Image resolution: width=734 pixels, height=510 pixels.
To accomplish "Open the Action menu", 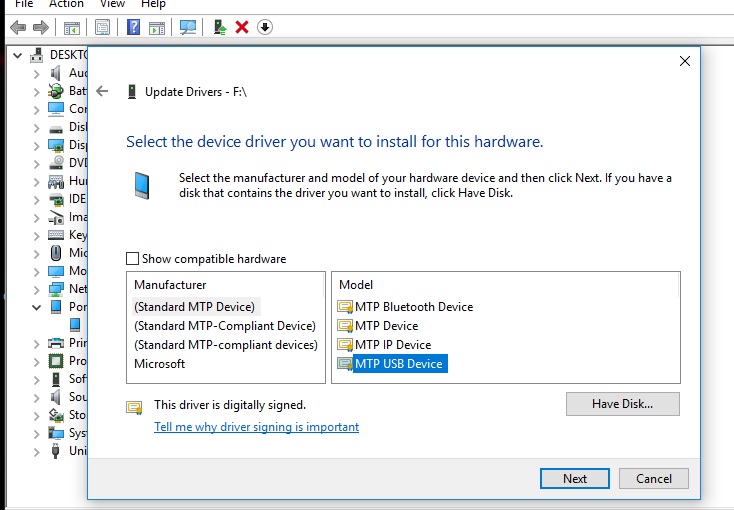I will (67, 4).
